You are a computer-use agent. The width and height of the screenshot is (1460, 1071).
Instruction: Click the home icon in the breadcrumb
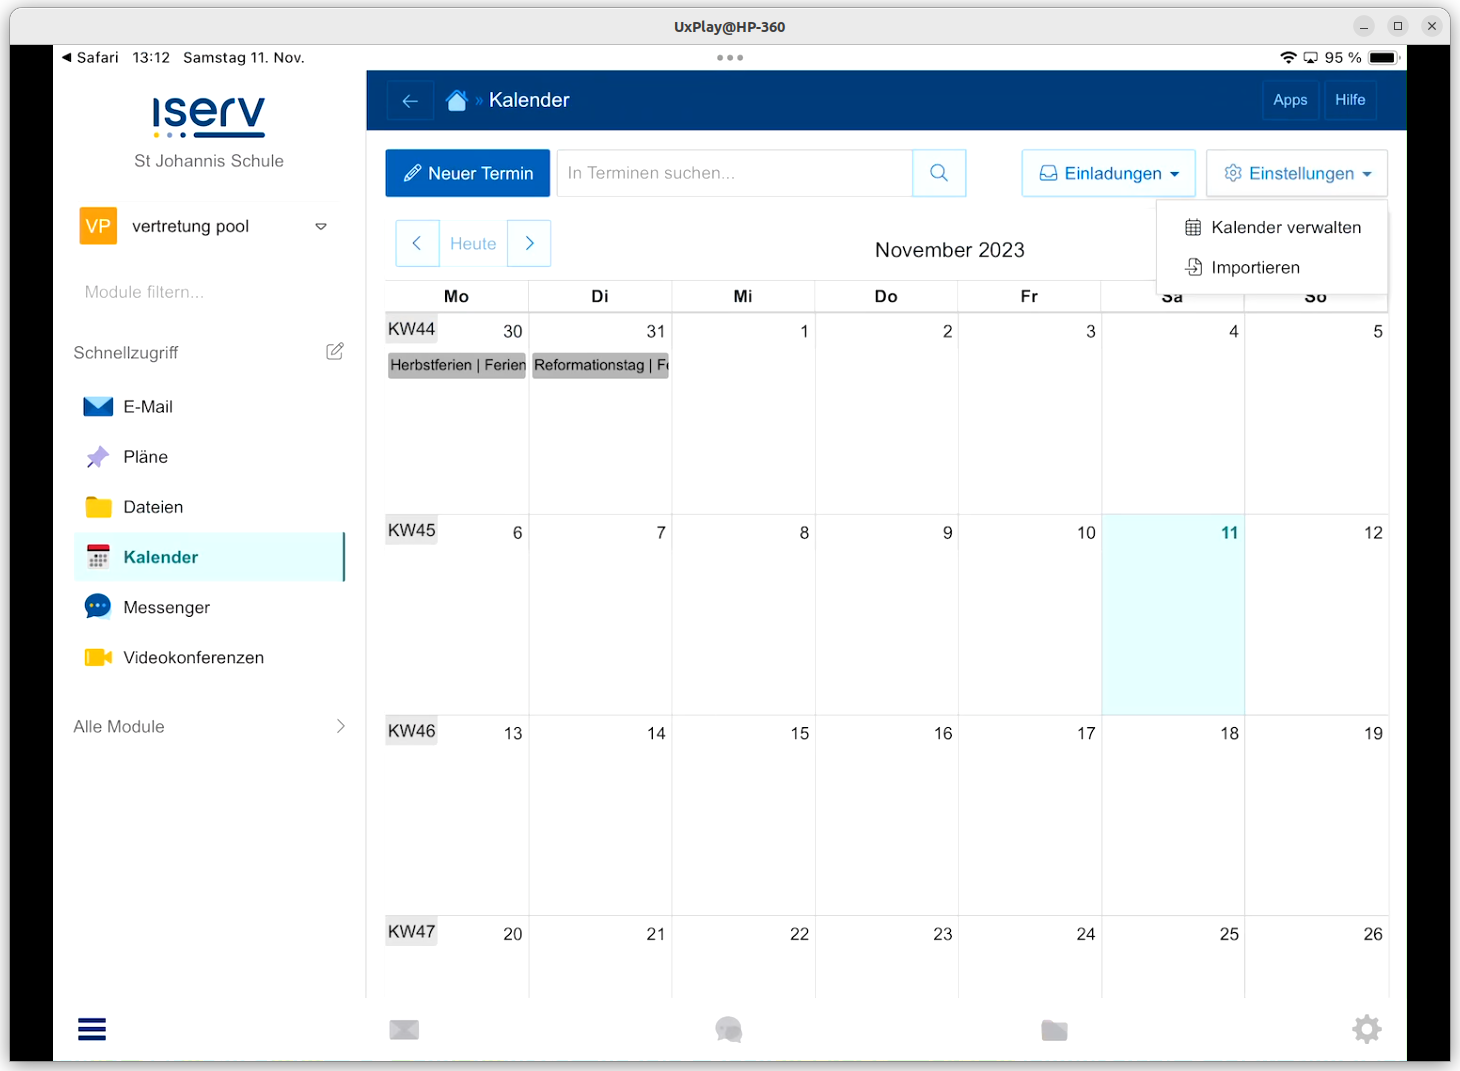(457, 99)
